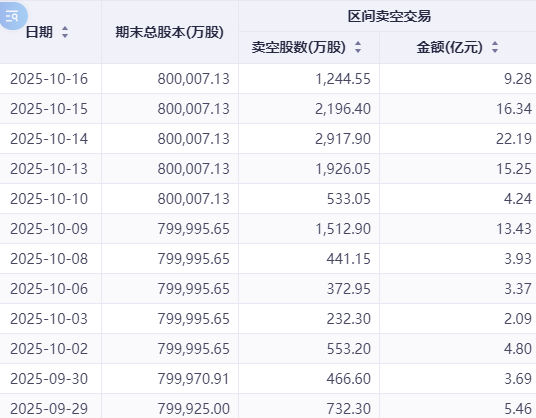This screenshot has width=536, height=418.
Task: Click amount value 3.93
Action: click(518, 259)
